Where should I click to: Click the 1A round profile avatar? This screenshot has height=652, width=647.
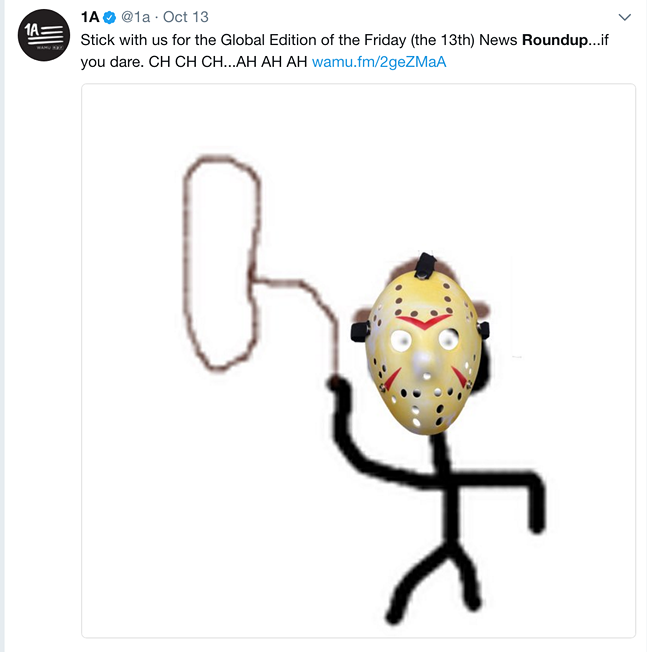point(44,35)
